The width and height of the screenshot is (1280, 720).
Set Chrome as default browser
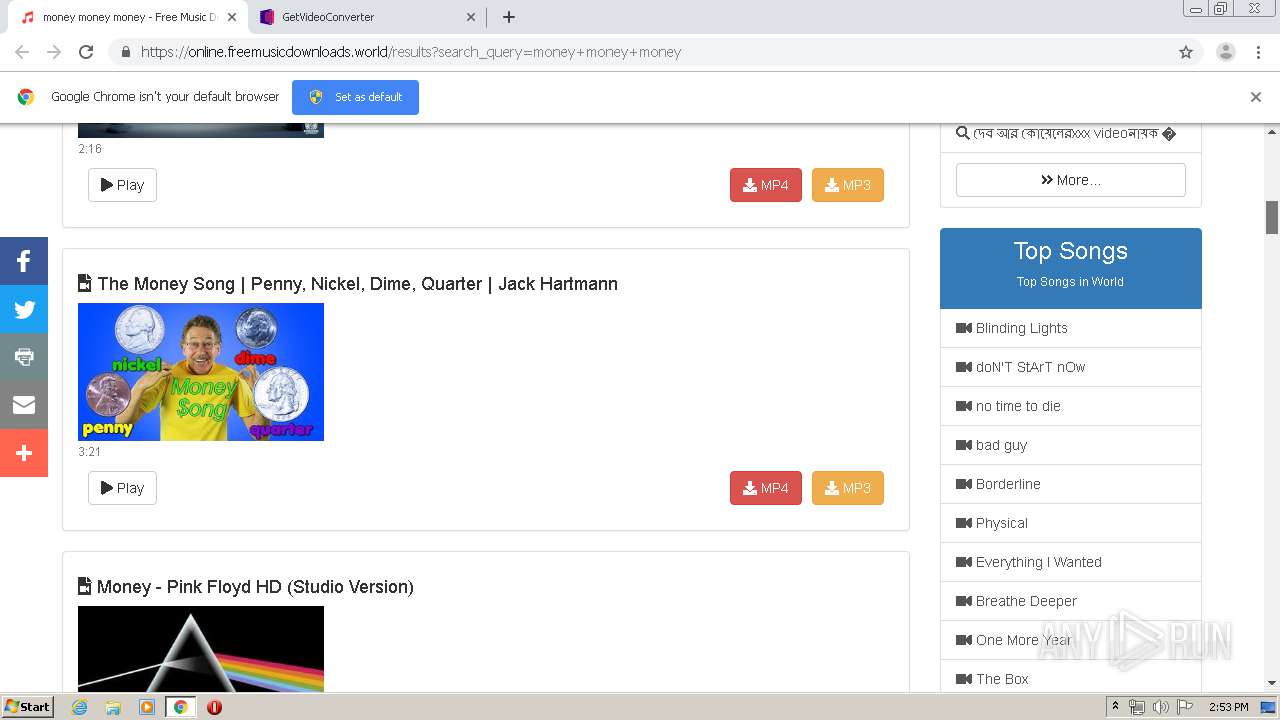[x=355, y=97]
